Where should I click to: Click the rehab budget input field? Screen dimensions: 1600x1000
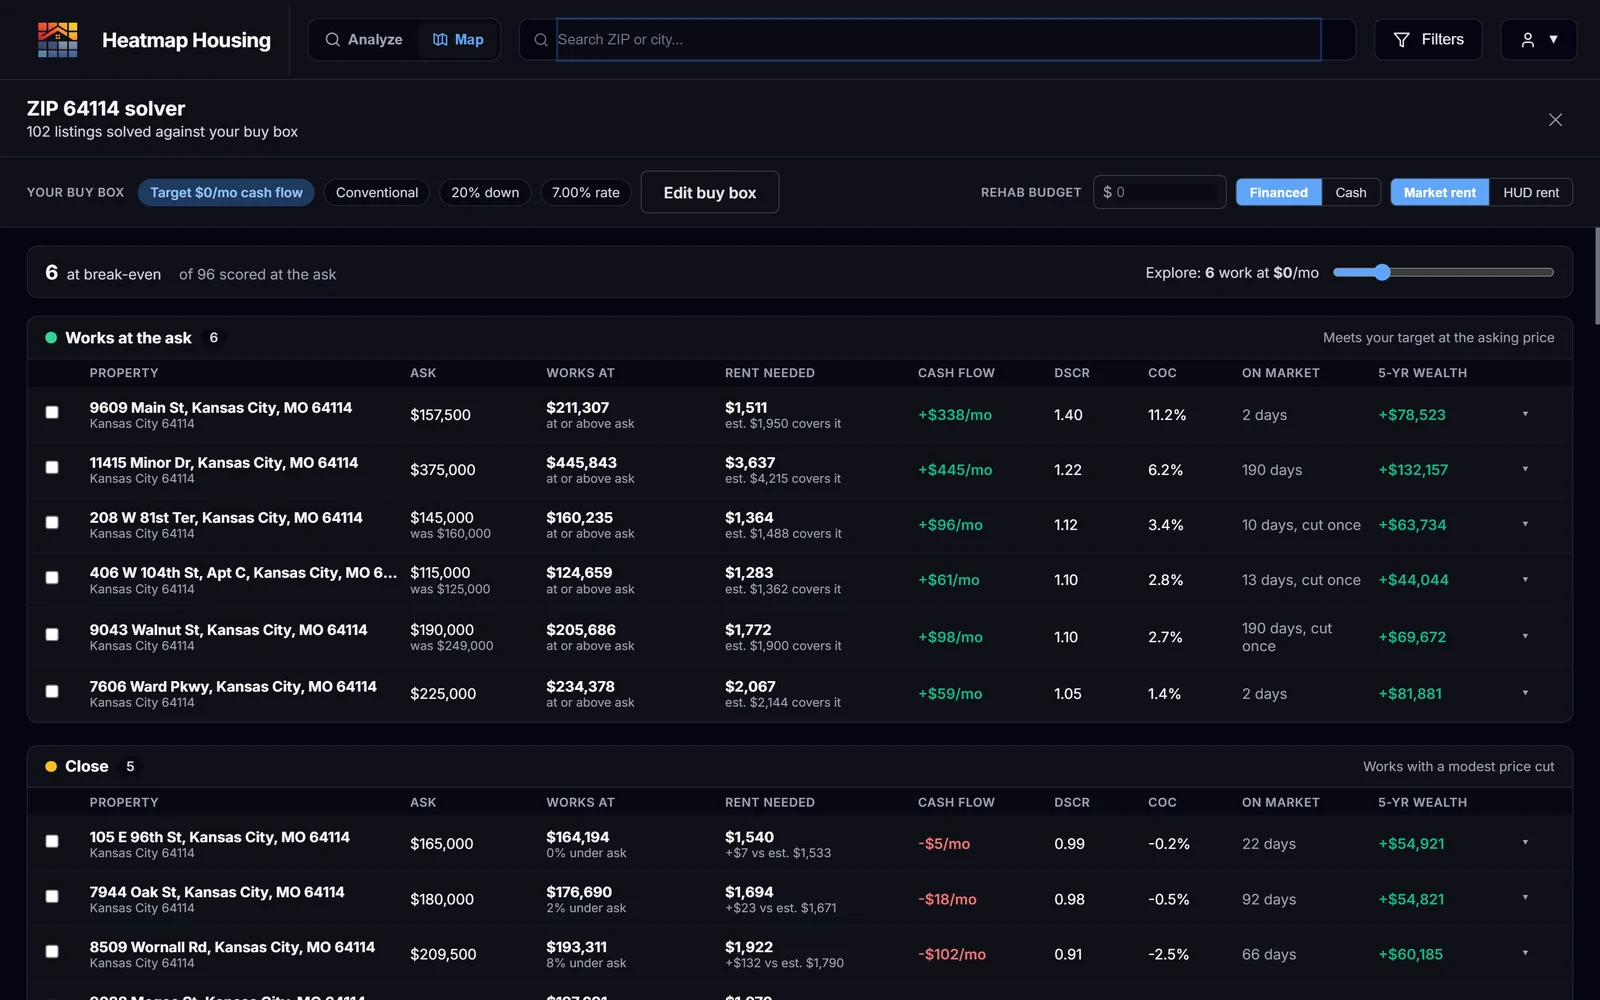point(1160,192)
